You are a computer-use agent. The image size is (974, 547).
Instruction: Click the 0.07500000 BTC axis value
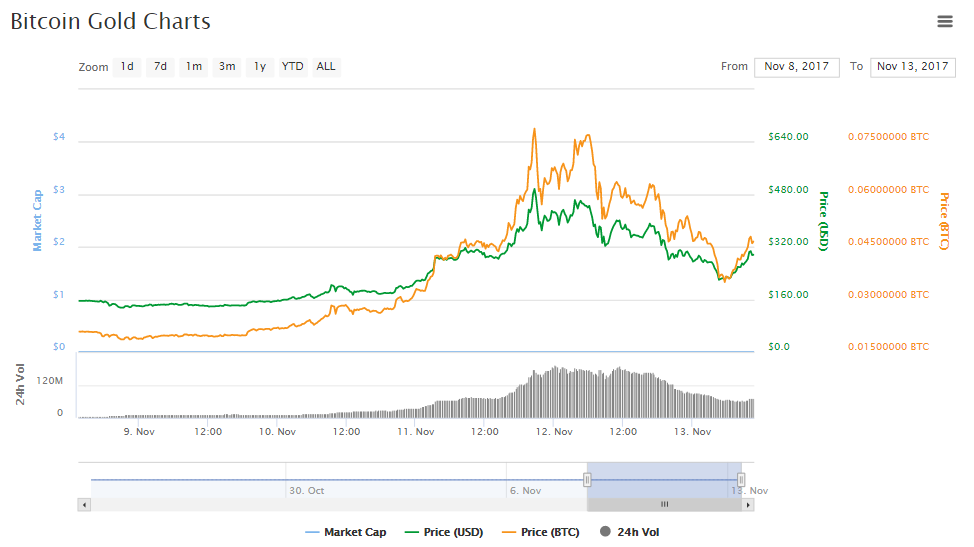889,137
